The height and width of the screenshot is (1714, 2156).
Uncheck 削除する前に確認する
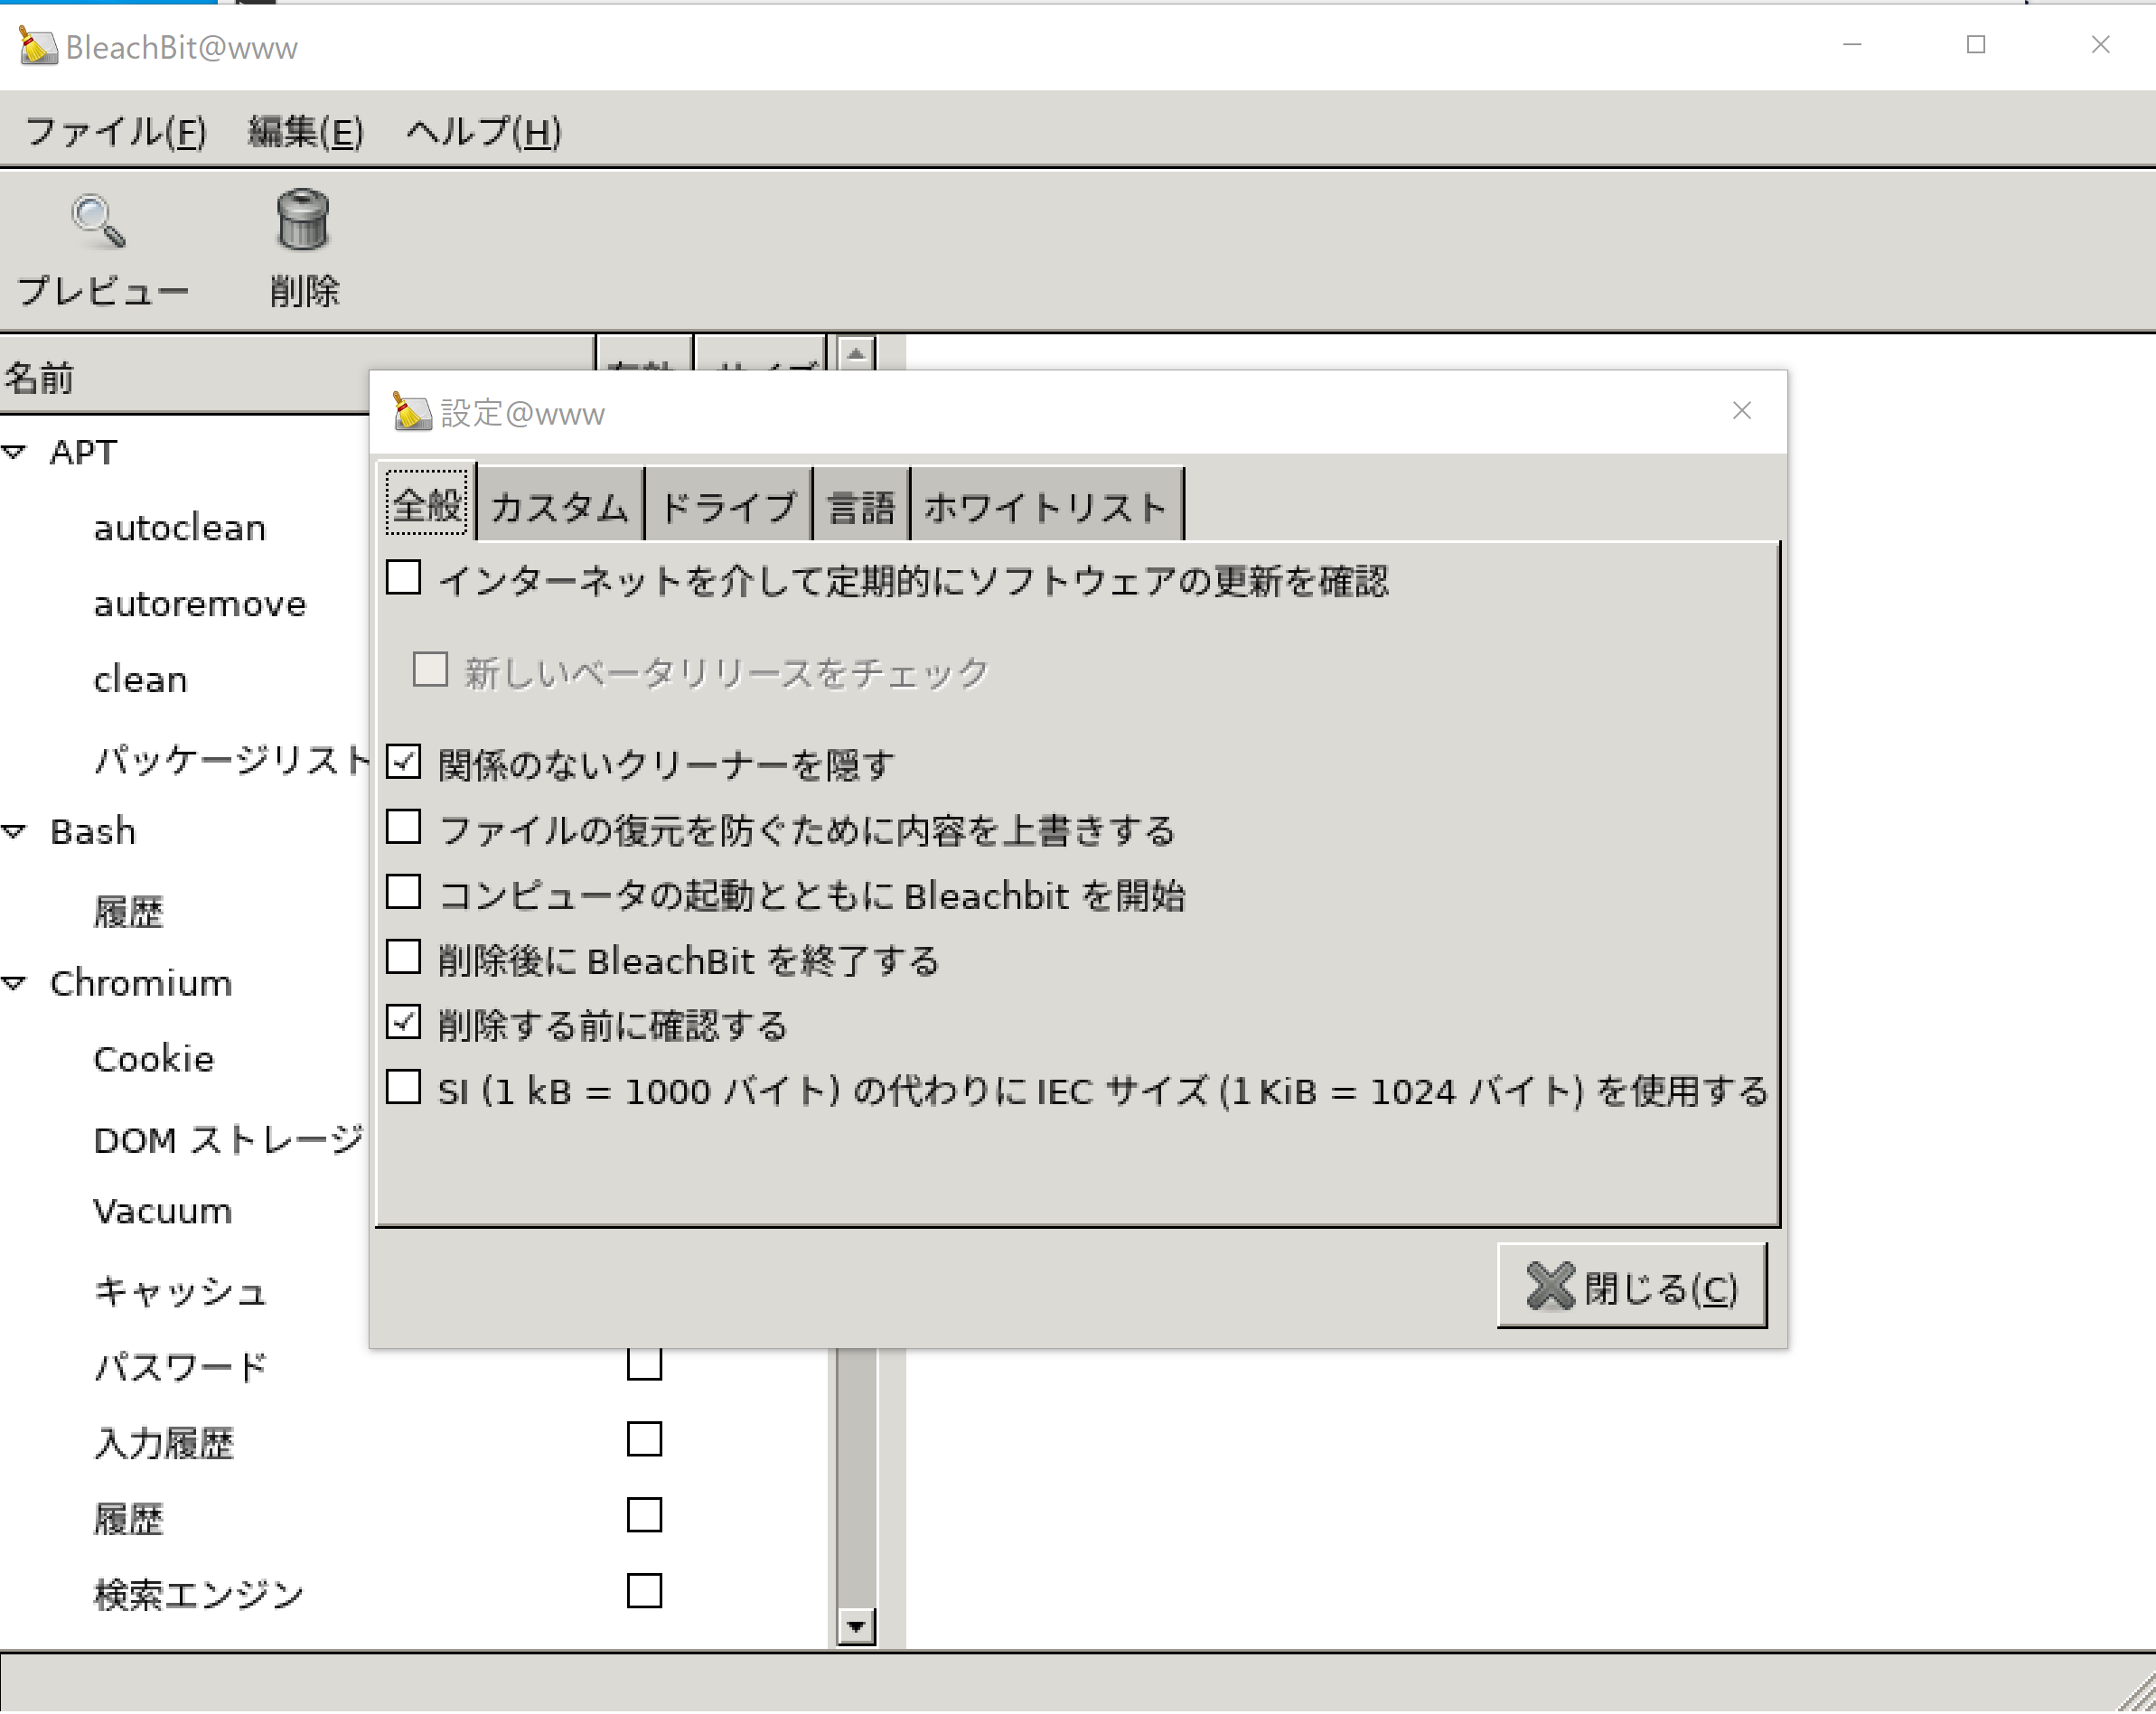coord(404,1022)
